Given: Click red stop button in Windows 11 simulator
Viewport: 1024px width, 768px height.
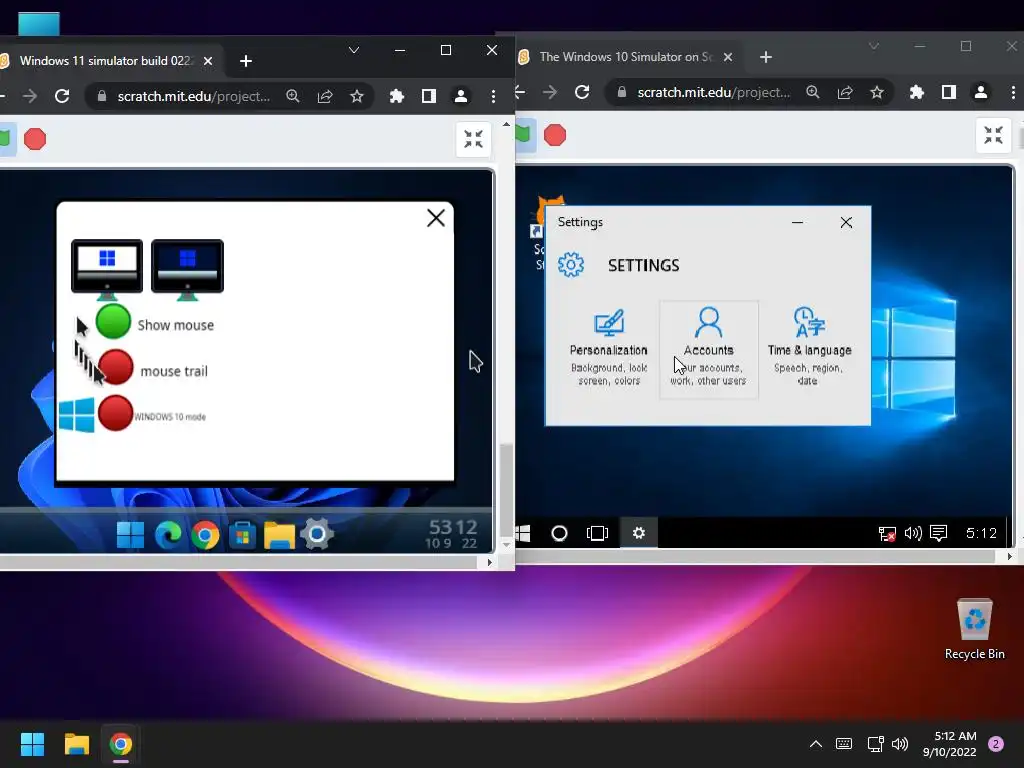Looking at the screenshot, I should (x=35, y=138).
